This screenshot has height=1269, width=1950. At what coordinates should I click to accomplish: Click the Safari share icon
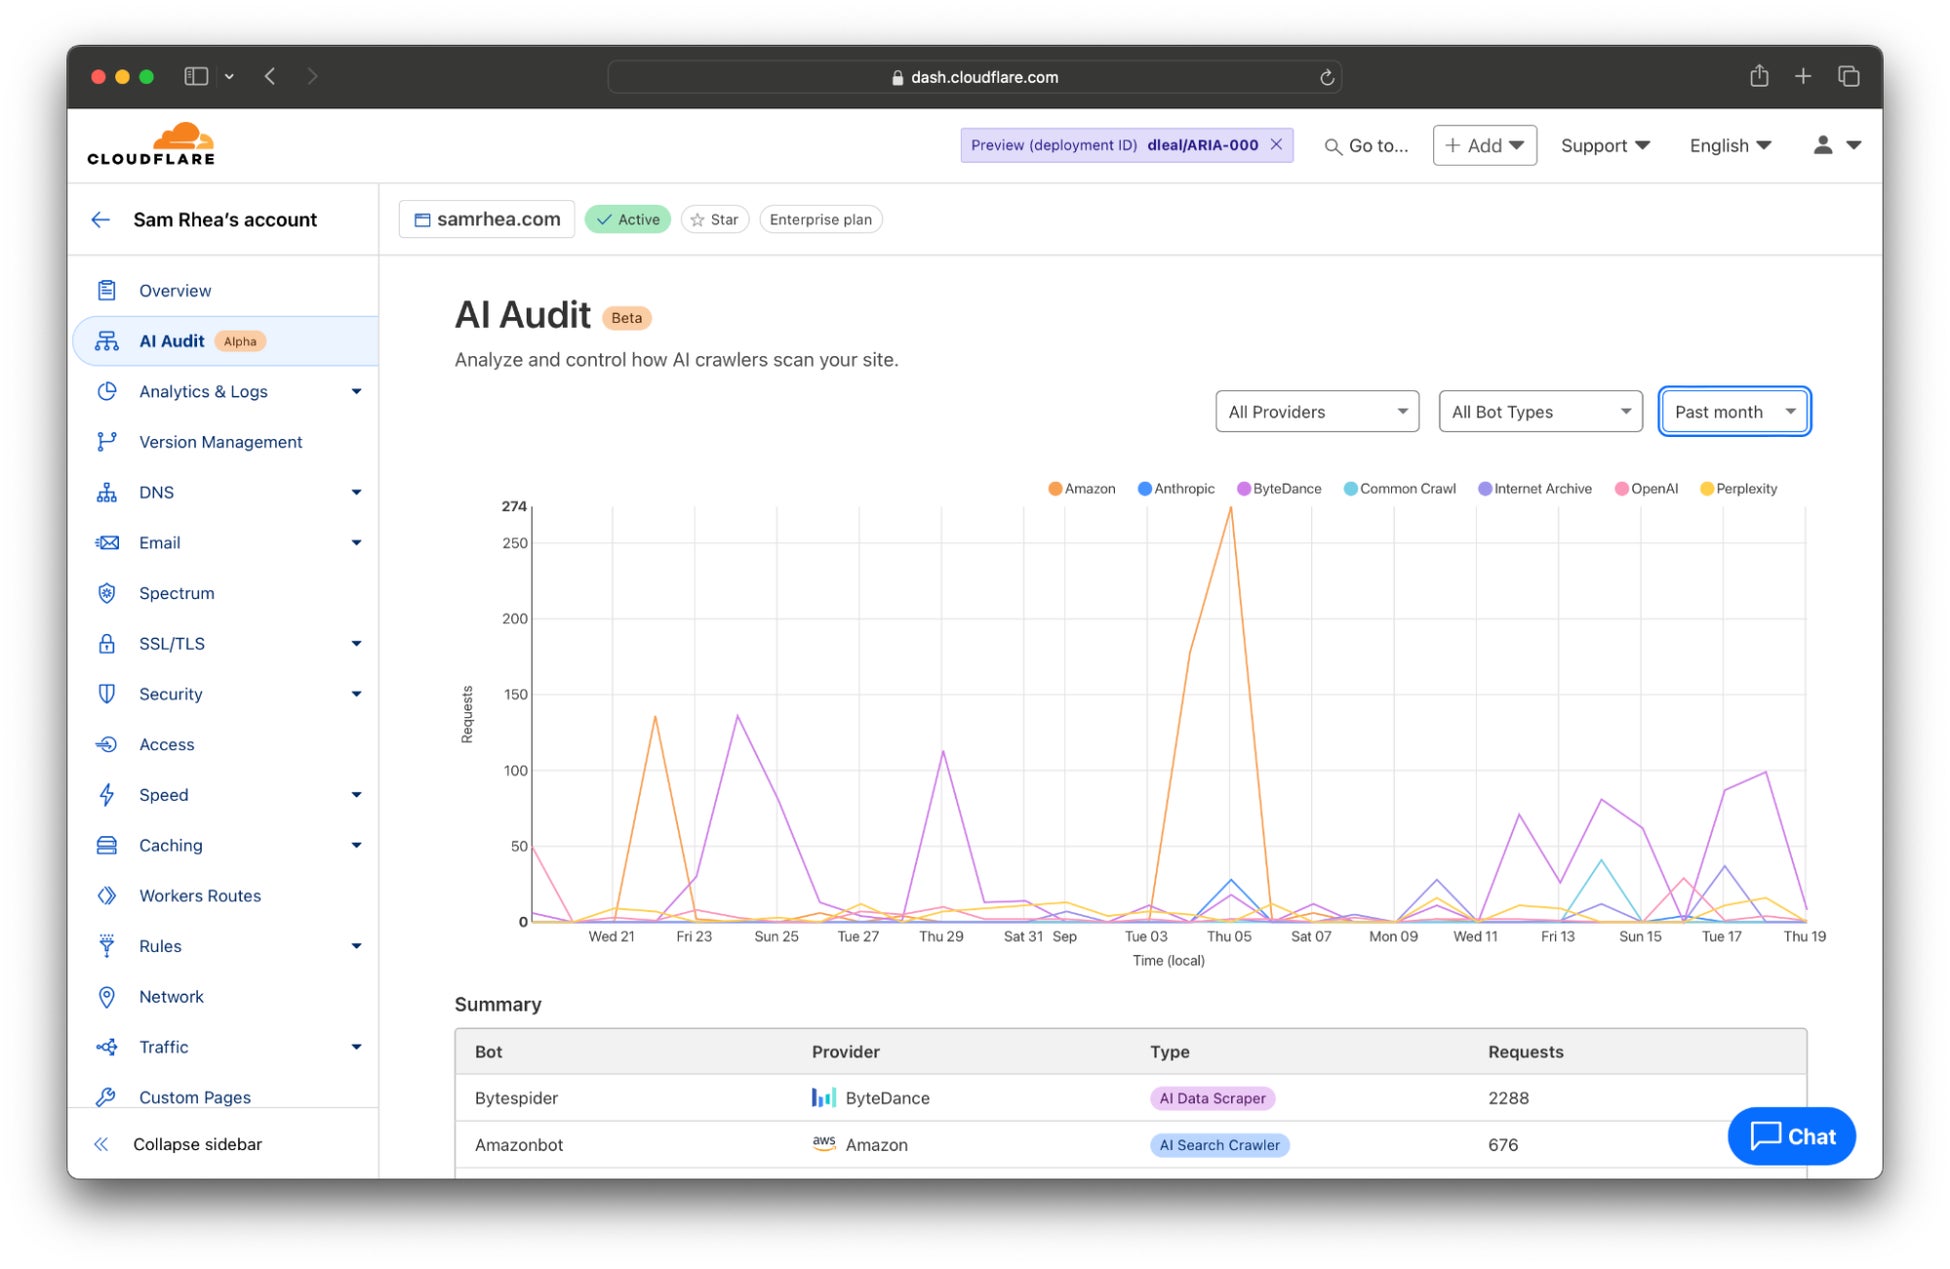(1759, 77)
